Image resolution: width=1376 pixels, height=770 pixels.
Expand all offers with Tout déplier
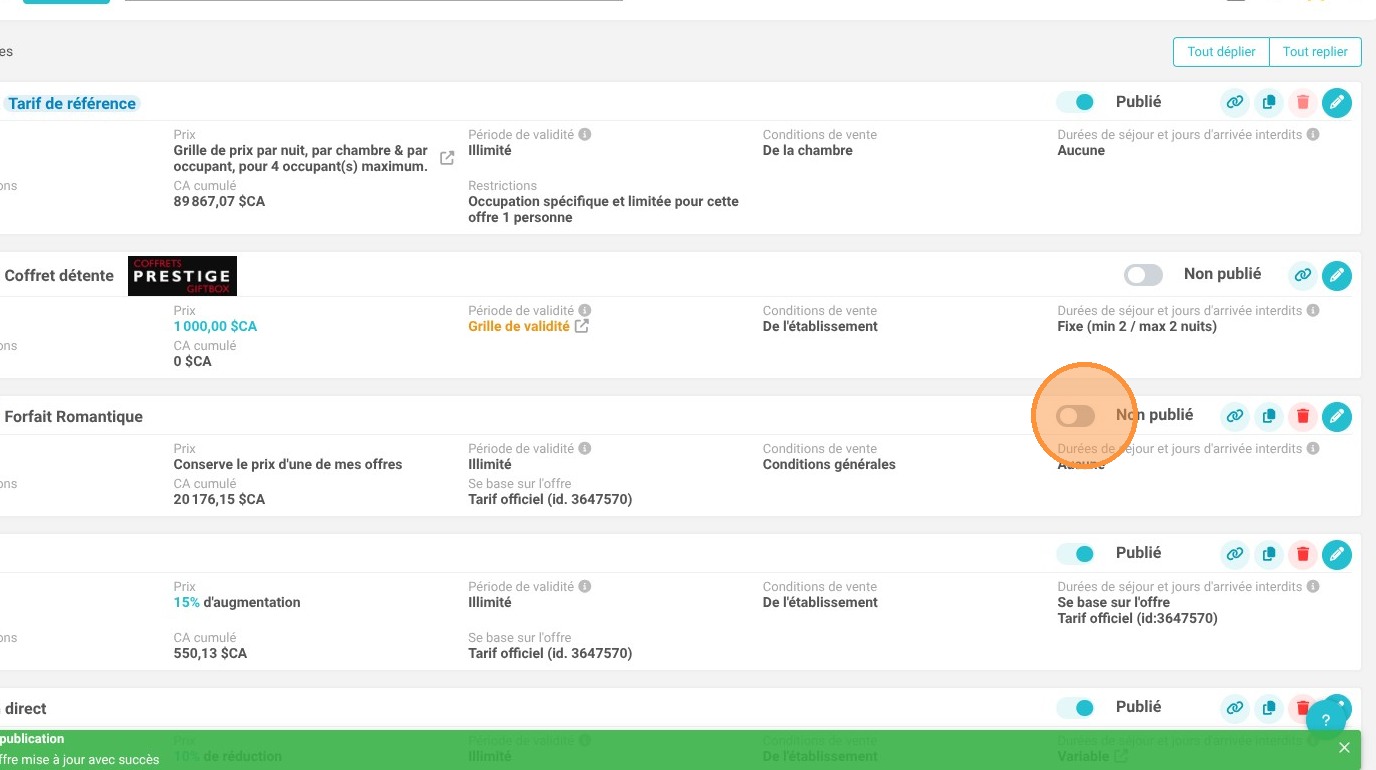1221,52
